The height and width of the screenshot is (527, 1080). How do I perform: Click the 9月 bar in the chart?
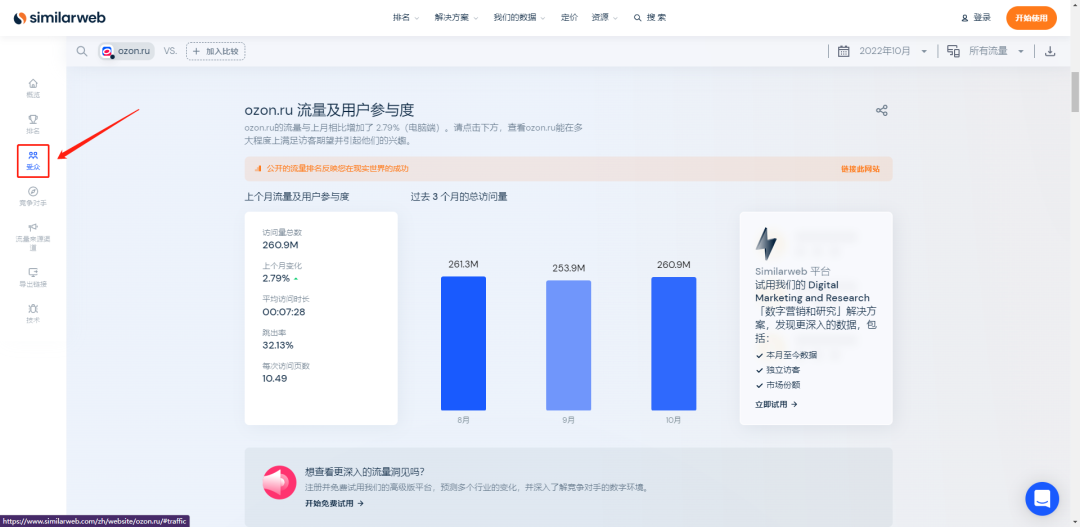click(568, 345)
